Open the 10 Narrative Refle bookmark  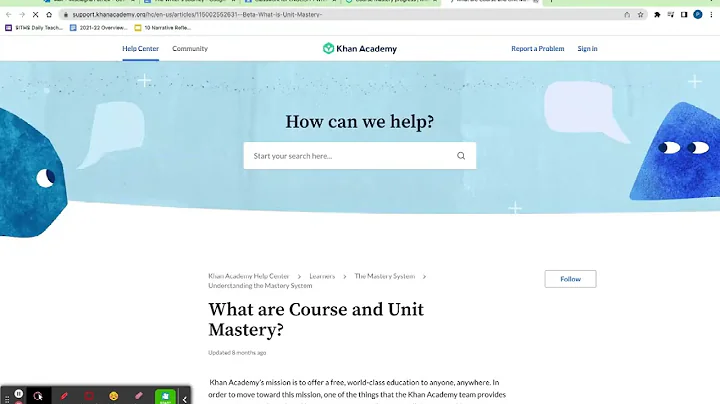click(x=163, y=28)
